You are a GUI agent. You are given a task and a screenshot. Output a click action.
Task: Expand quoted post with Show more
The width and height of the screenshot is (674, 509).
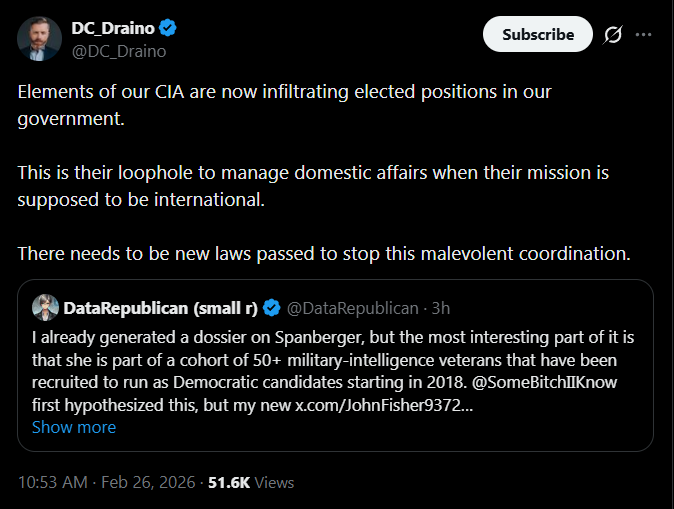74,427
